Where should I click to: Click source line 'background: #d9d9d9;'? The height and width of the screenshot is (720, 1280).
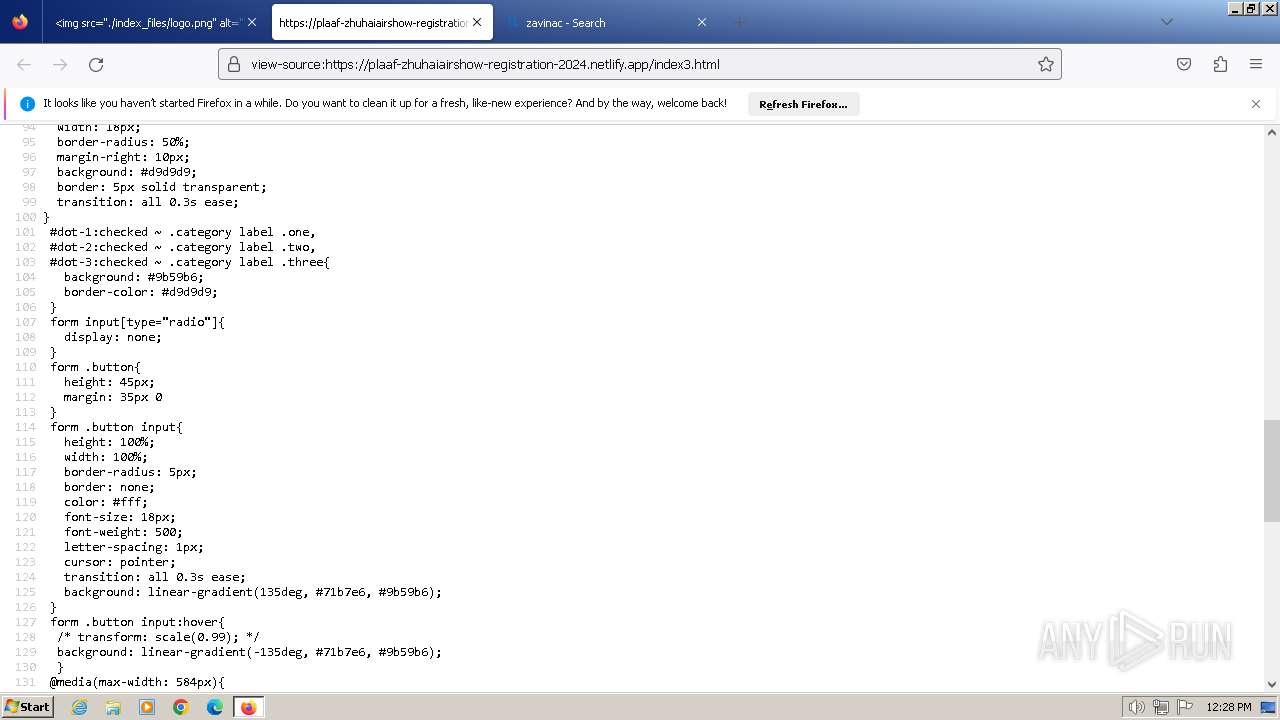(127, 172)
